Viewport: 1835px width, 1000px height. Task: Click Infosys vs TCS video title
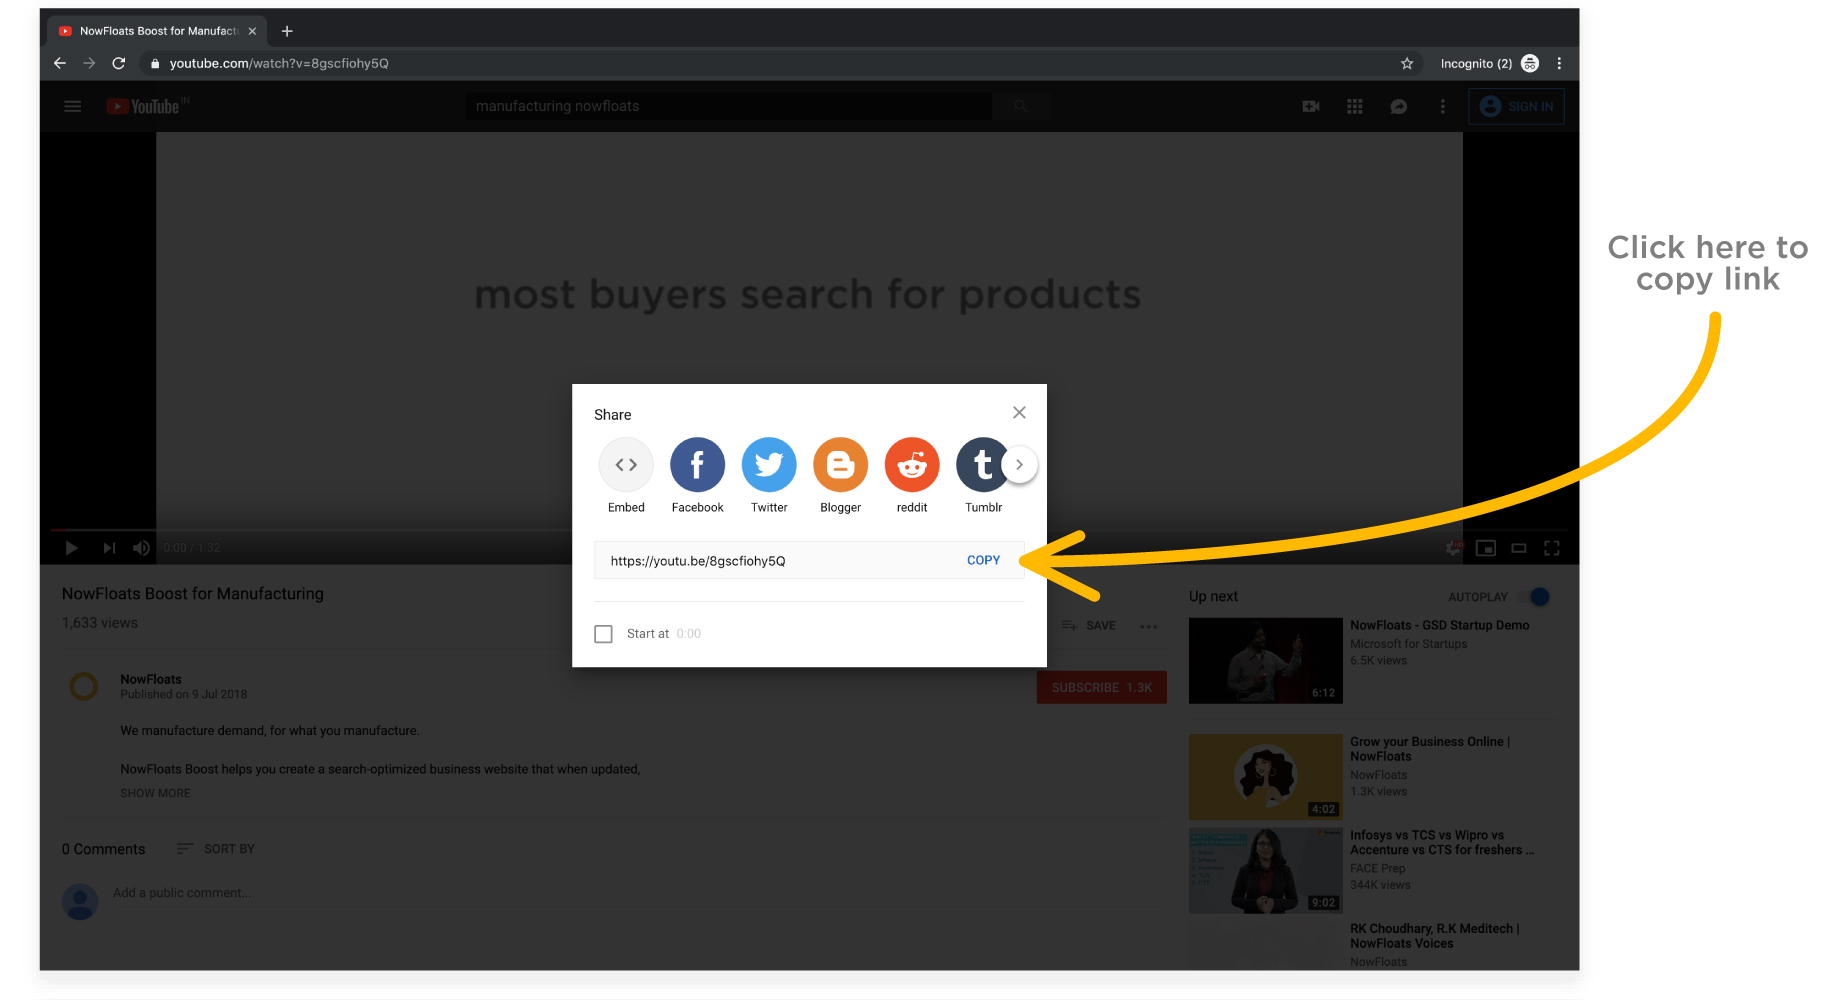click(x=1441, y=842)
